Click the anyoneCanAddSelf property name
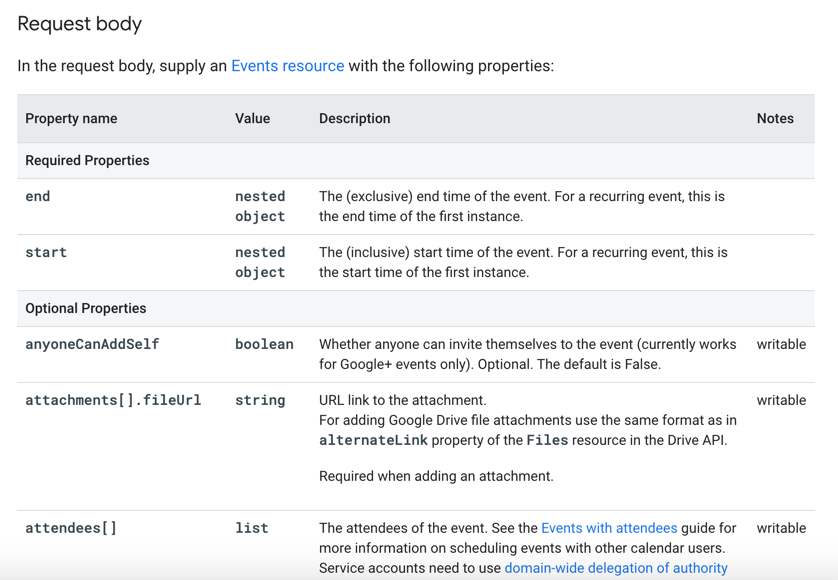This screenshot has height=580, width=838. [92, 344]
